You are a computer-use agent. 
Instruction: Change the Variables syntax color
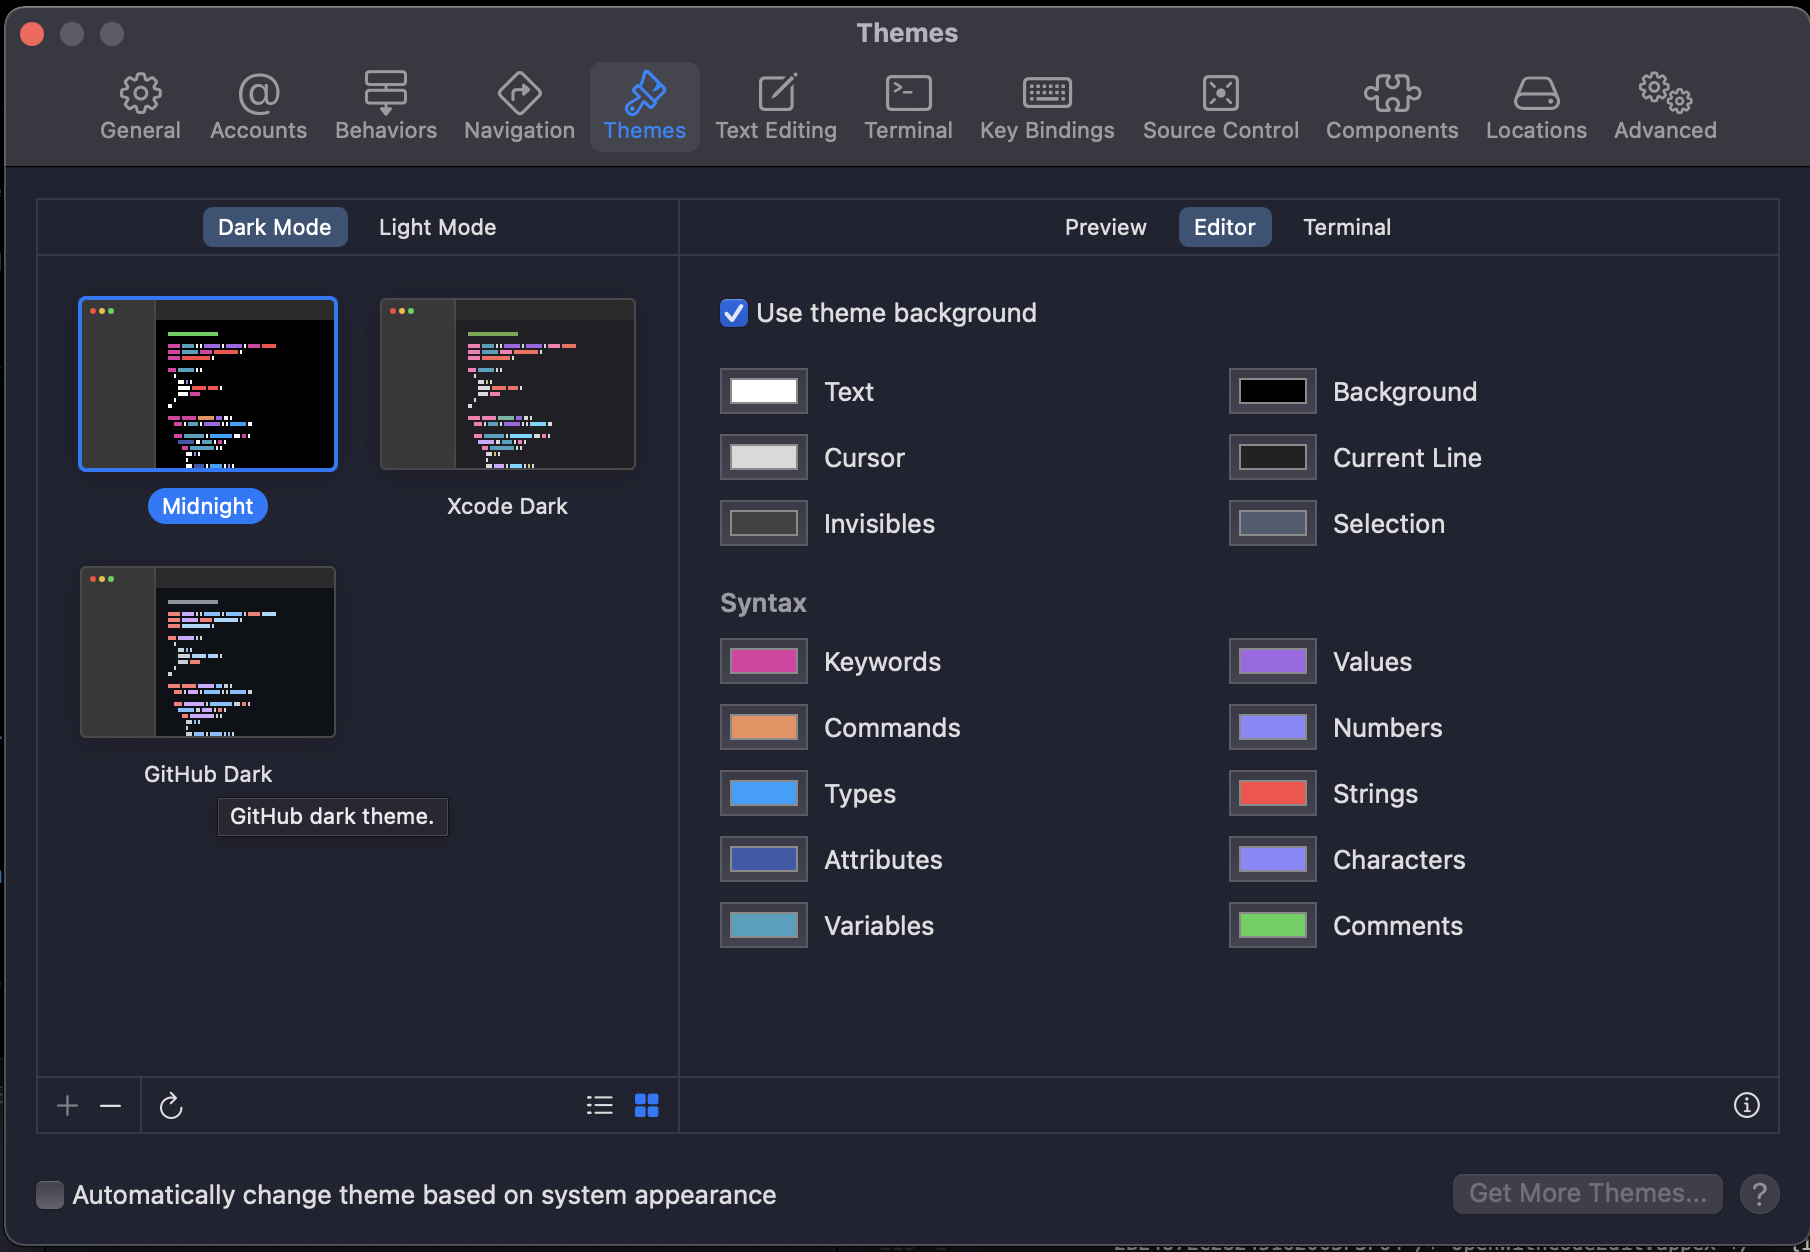click(x=764, y=925)
